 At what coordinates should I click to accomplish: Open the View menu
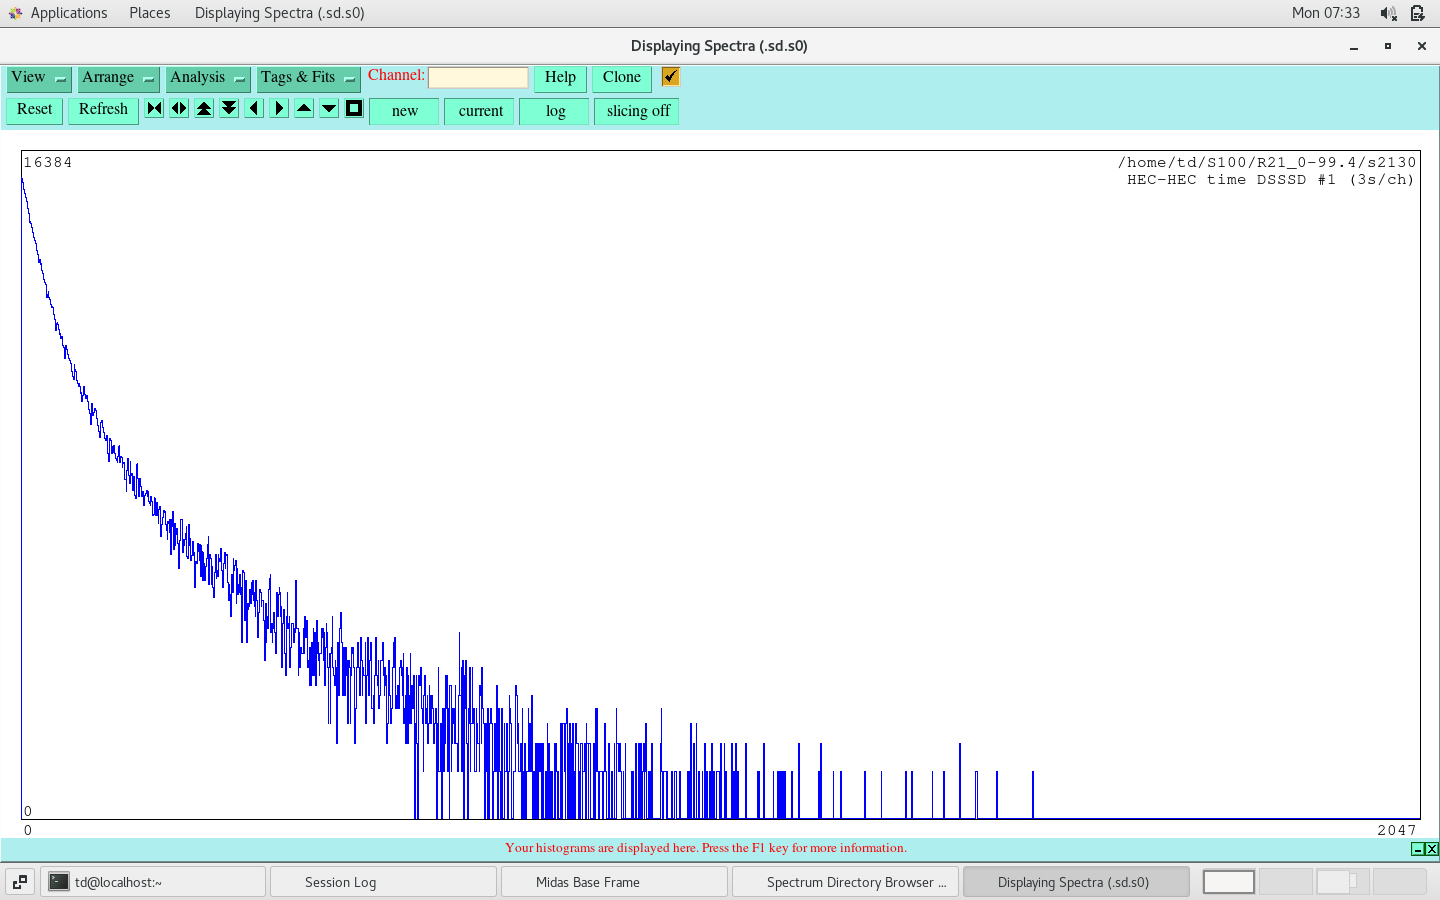(x=38, y=77)
